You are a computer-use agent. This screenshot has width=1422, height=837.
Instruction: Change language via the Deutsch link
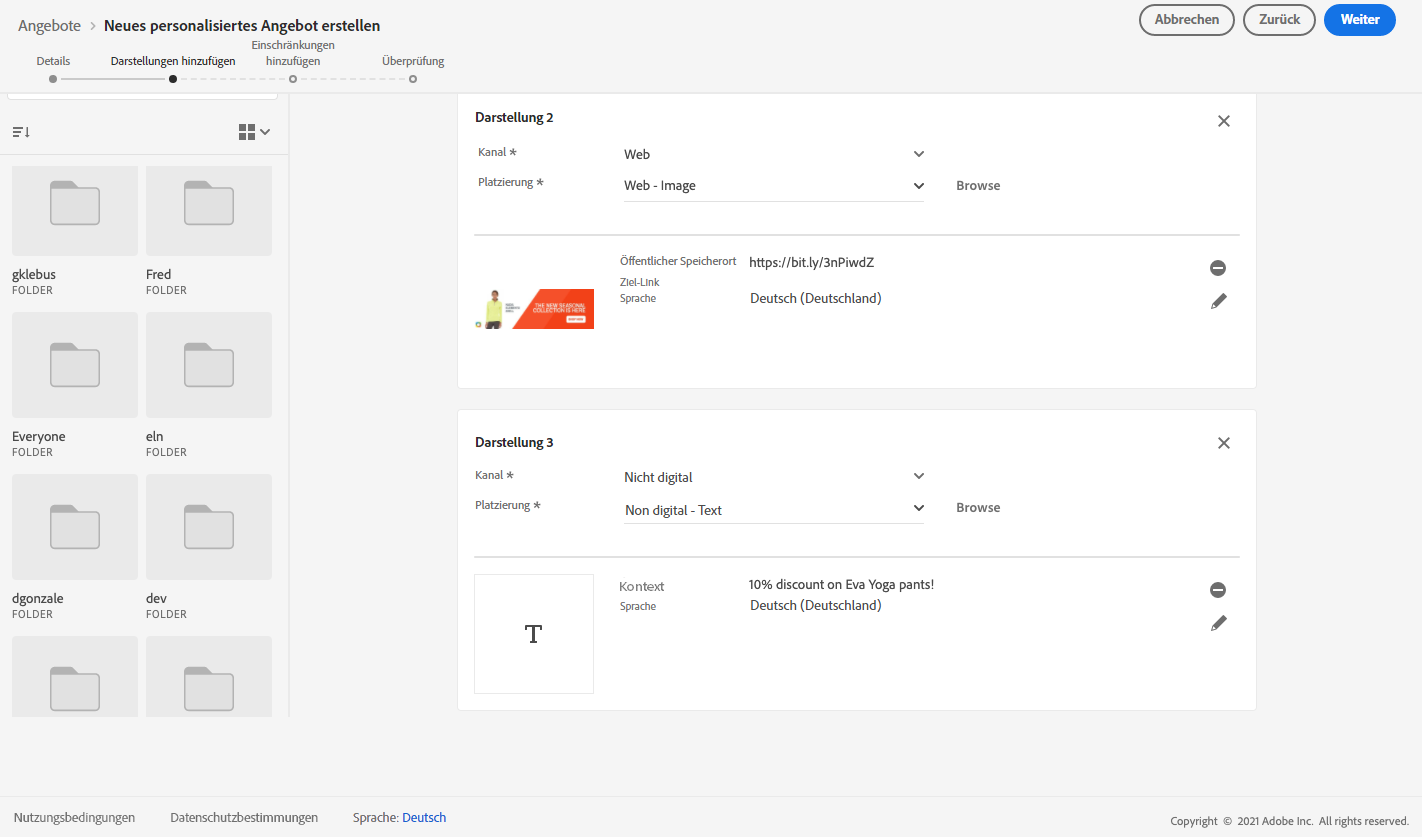424,818
